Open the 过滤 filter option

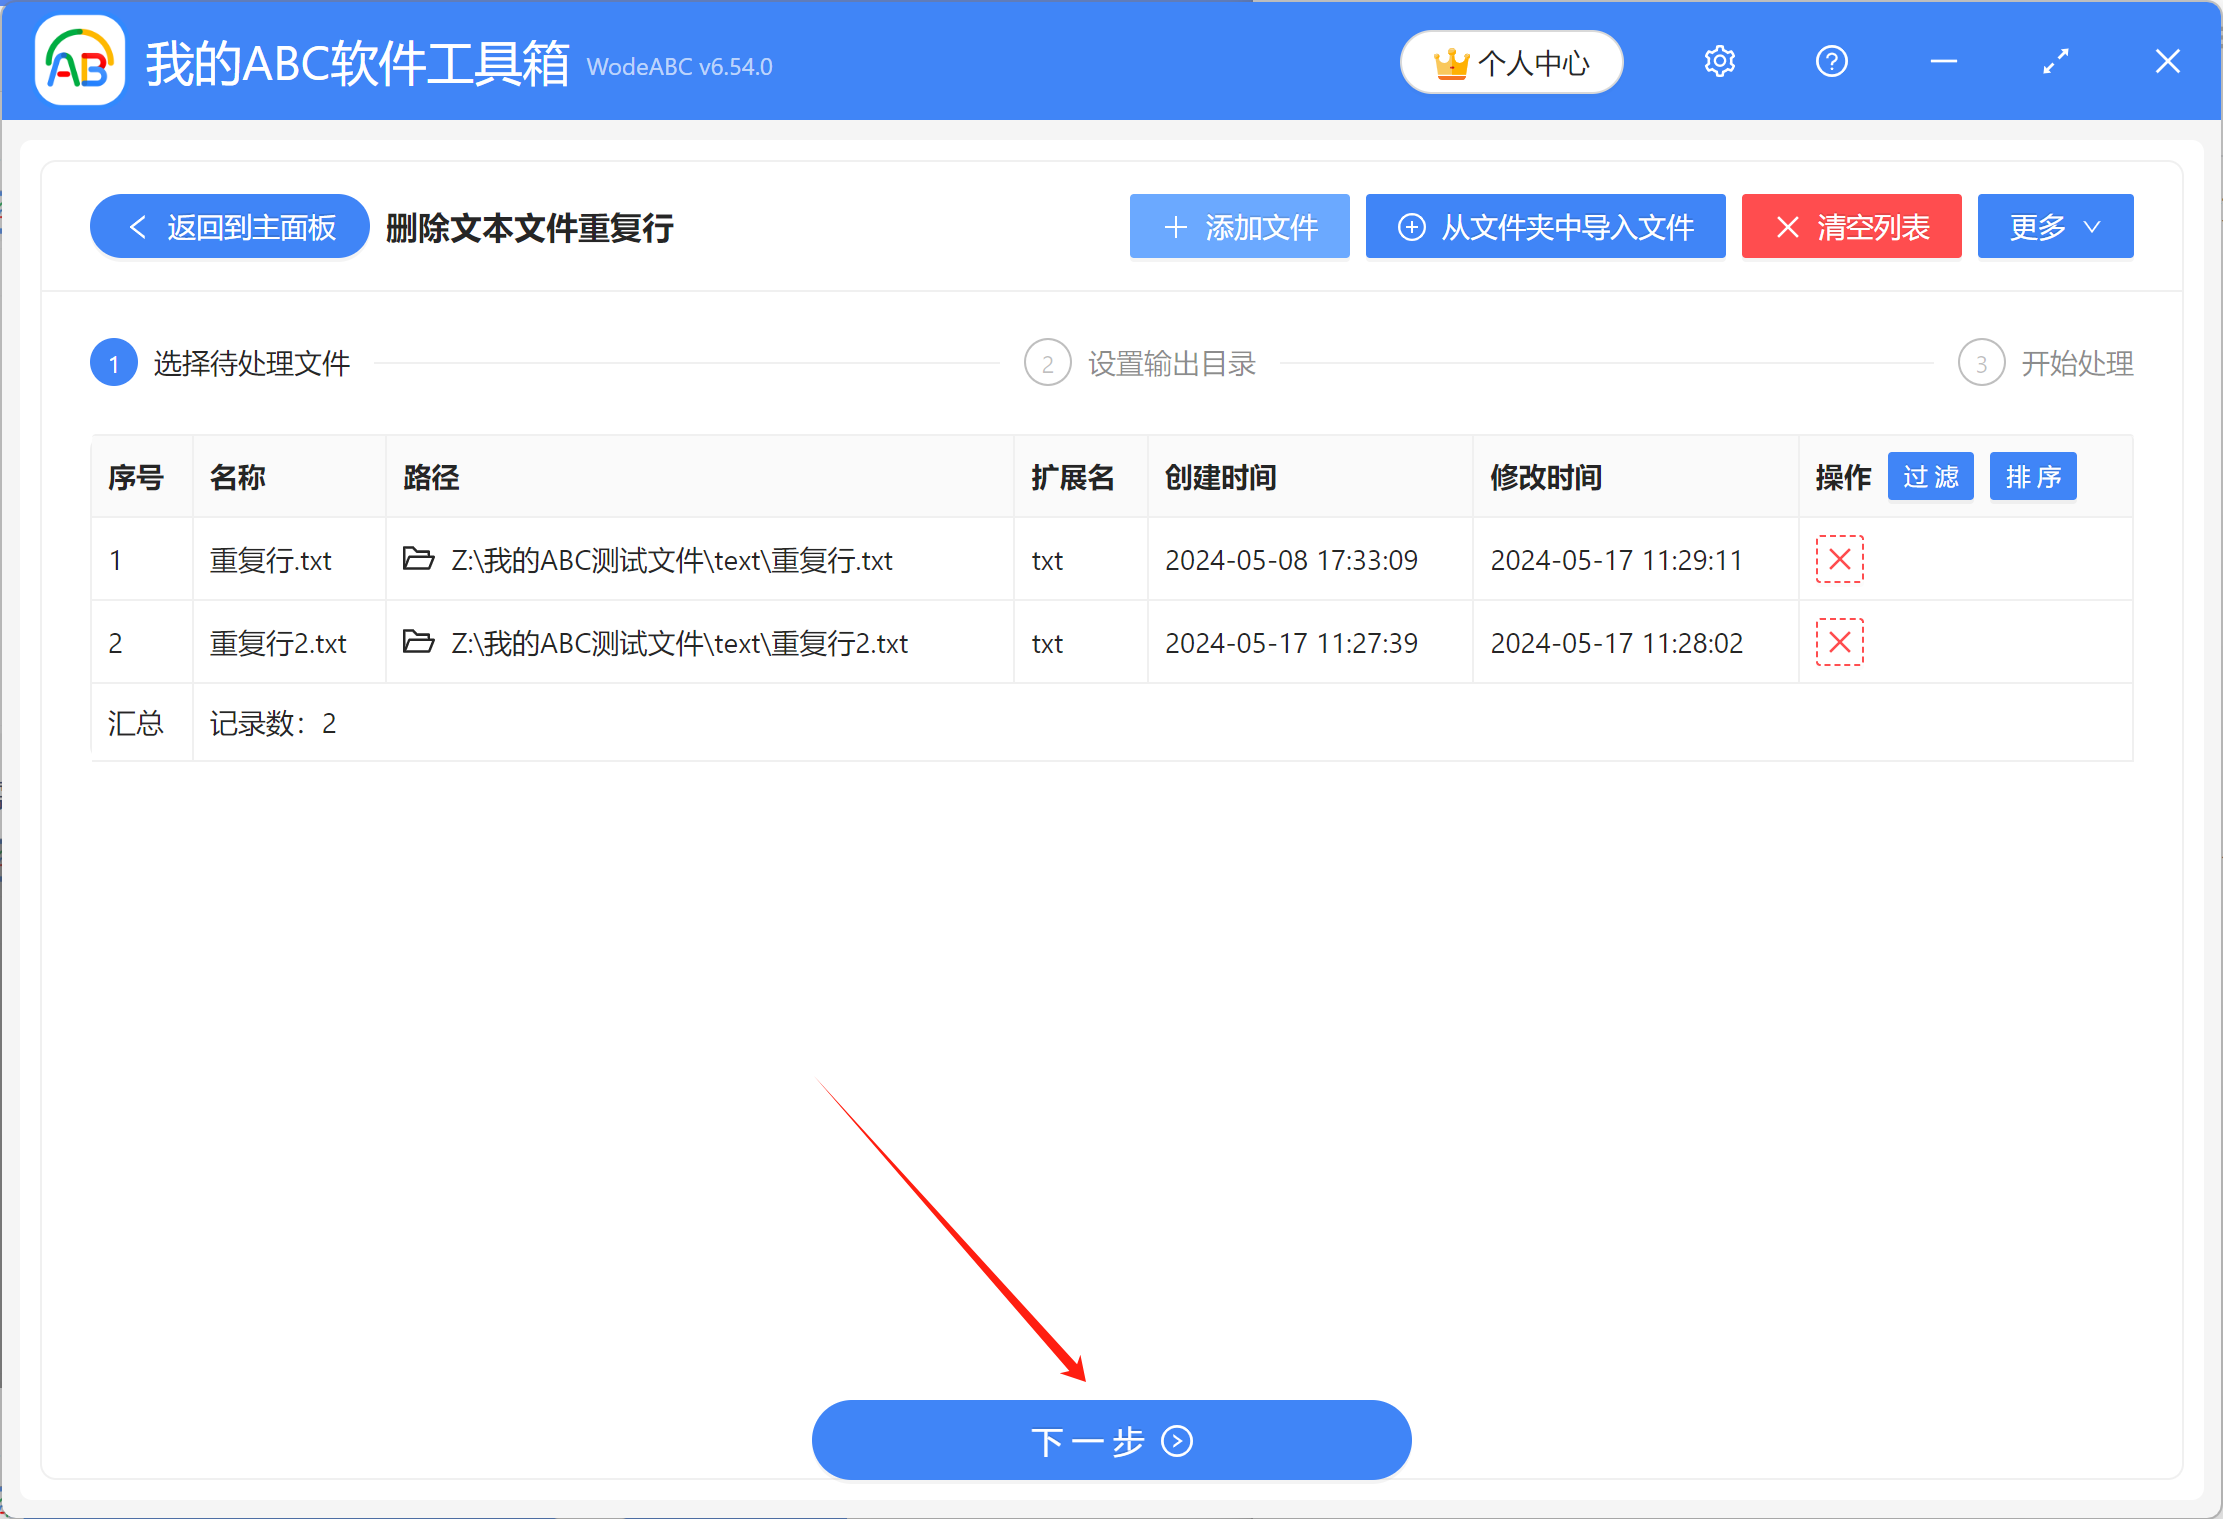pos(1930,476)
